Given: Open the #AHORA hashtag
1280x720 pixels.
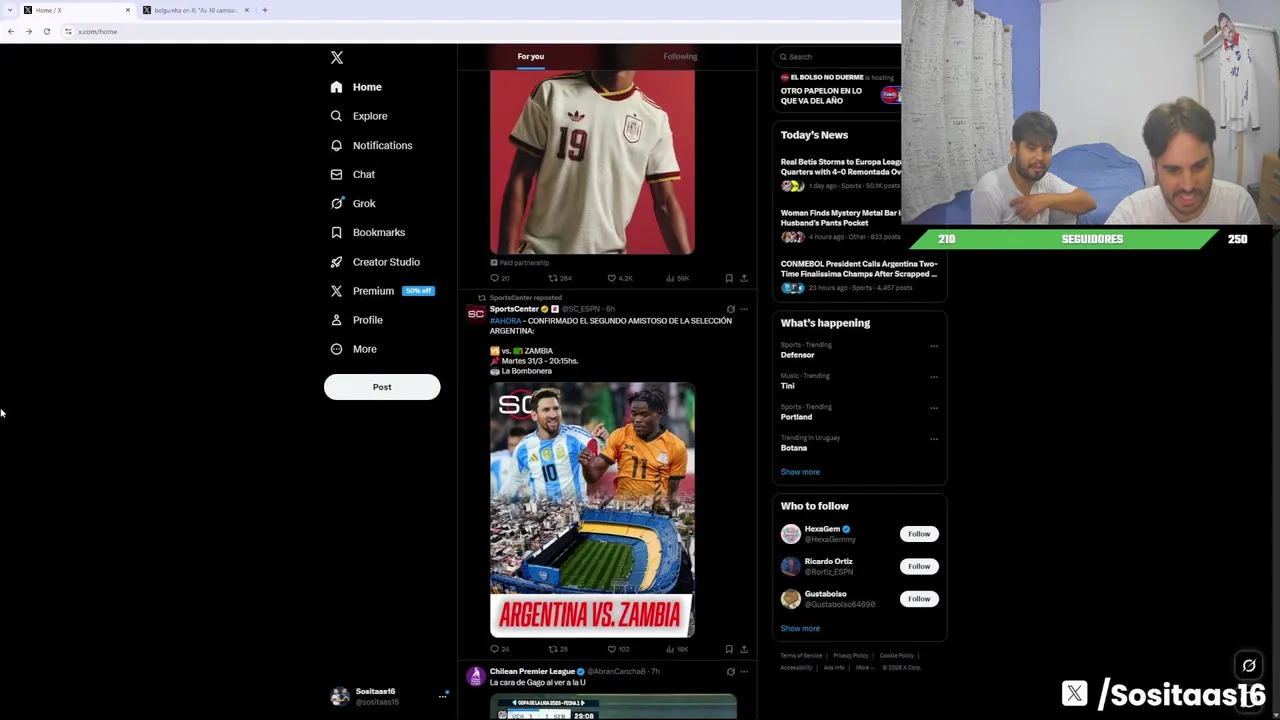Looking at the screenshot, I should (505, 321).
